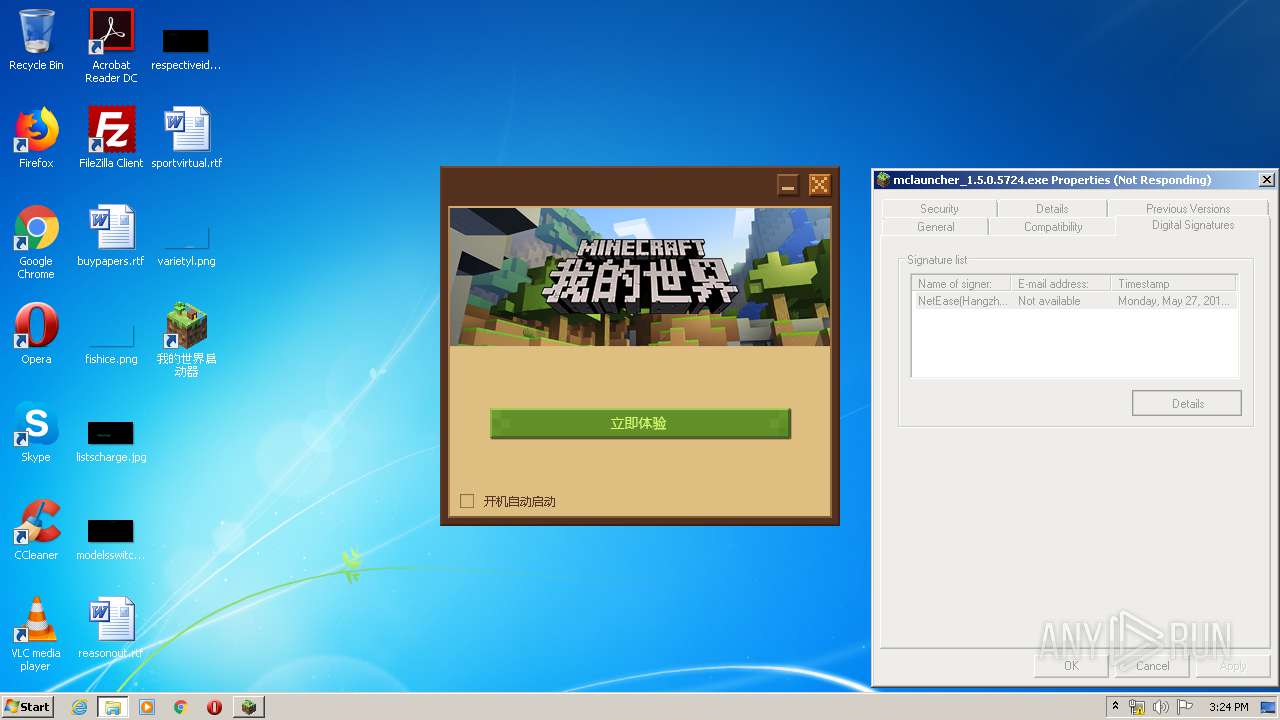The width and height of the screenshot is (1280, 720).
Task: Minimize the Minecraft launcher window
Action: [788, 185]
